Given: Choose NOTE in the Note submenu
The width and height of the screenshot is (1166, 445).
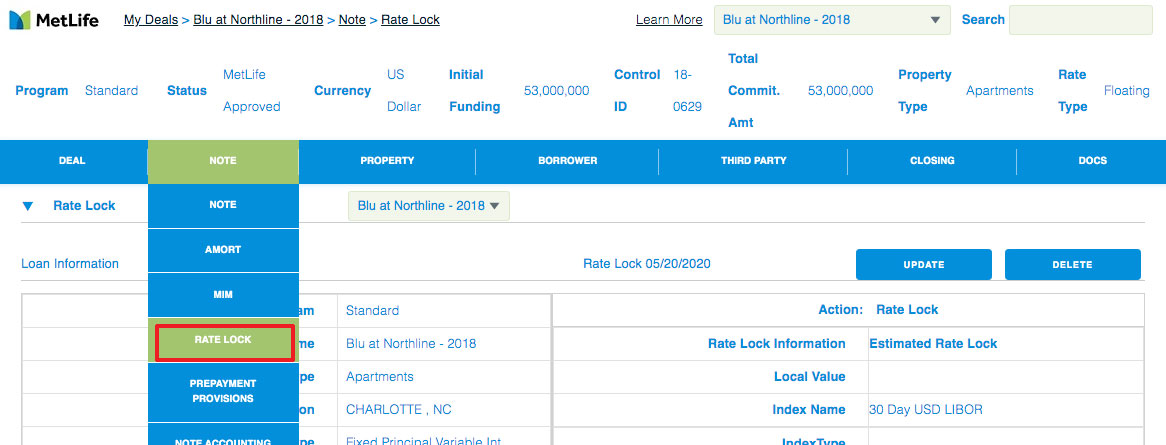Looking at the screenshot, I should pos(223,205).
